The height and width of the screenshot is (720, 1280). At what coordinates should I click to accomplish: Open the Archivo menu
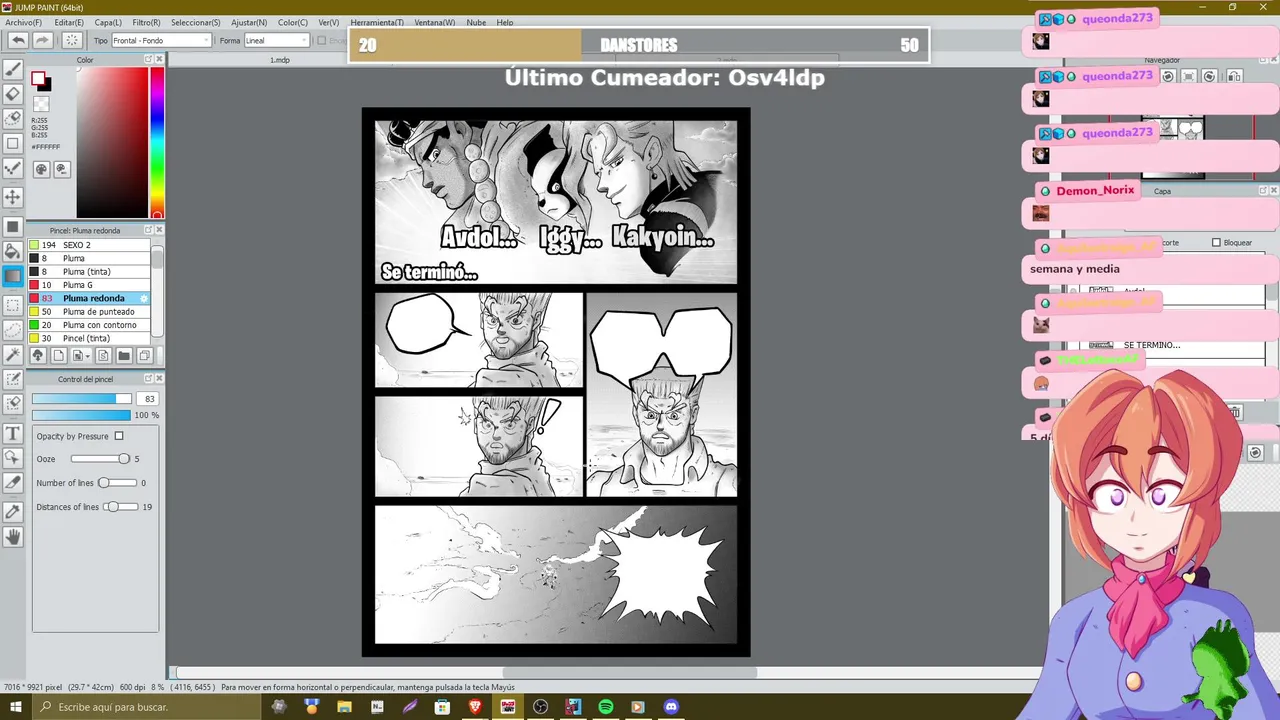click(x=23, y=22)
